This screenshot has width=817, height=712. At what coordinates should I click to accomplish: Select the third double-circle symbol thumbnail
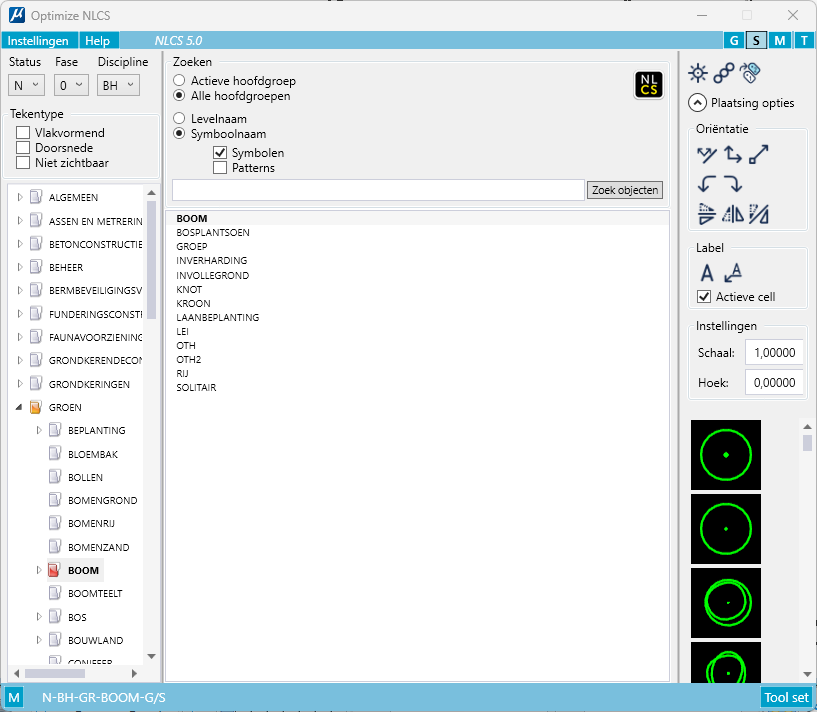(x=726, y=603)
